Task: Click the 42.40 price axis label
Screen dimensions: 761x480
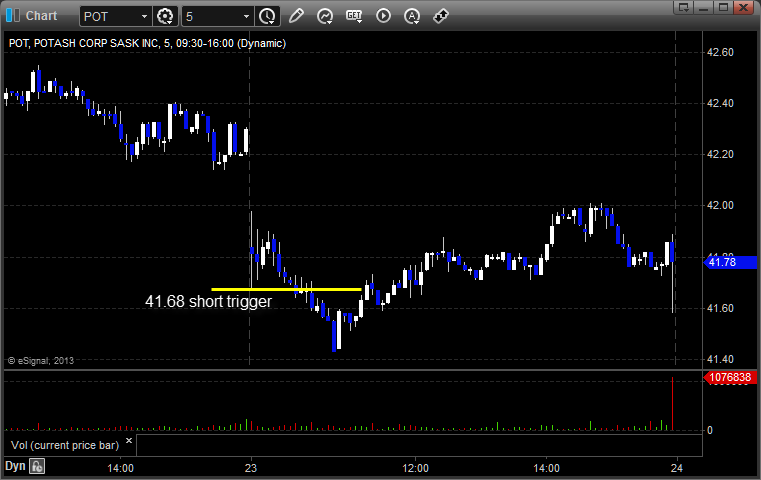Action: click(x=720, y=103)
